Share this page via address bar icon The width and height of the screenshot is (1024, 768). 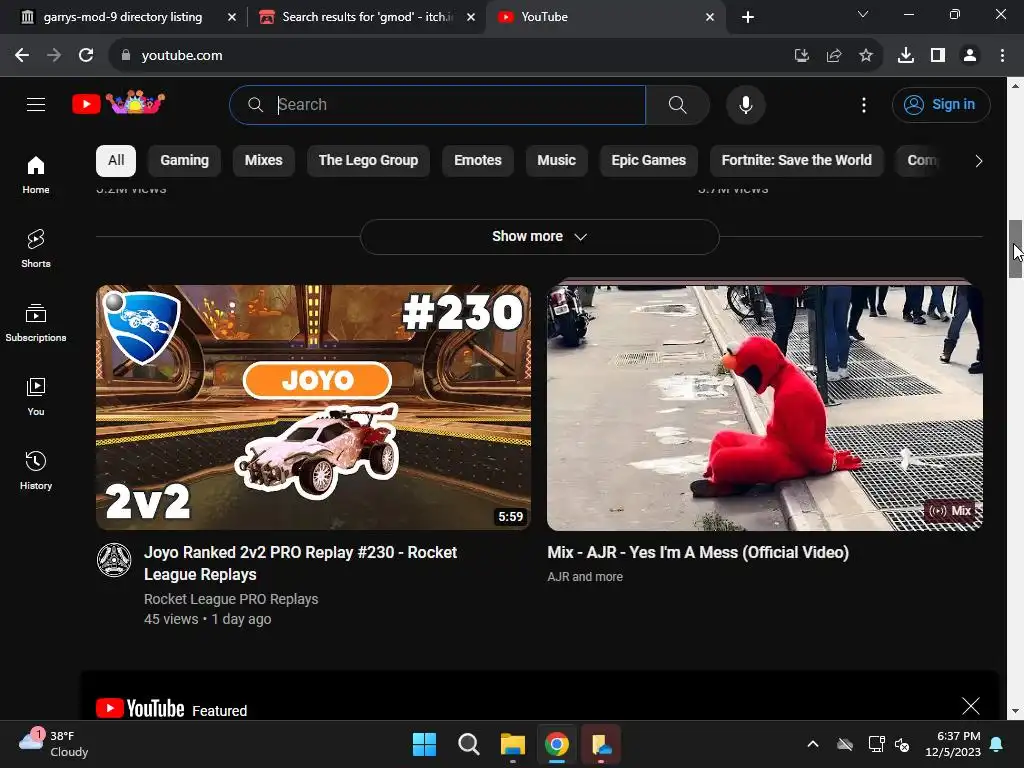pos(834,56)
